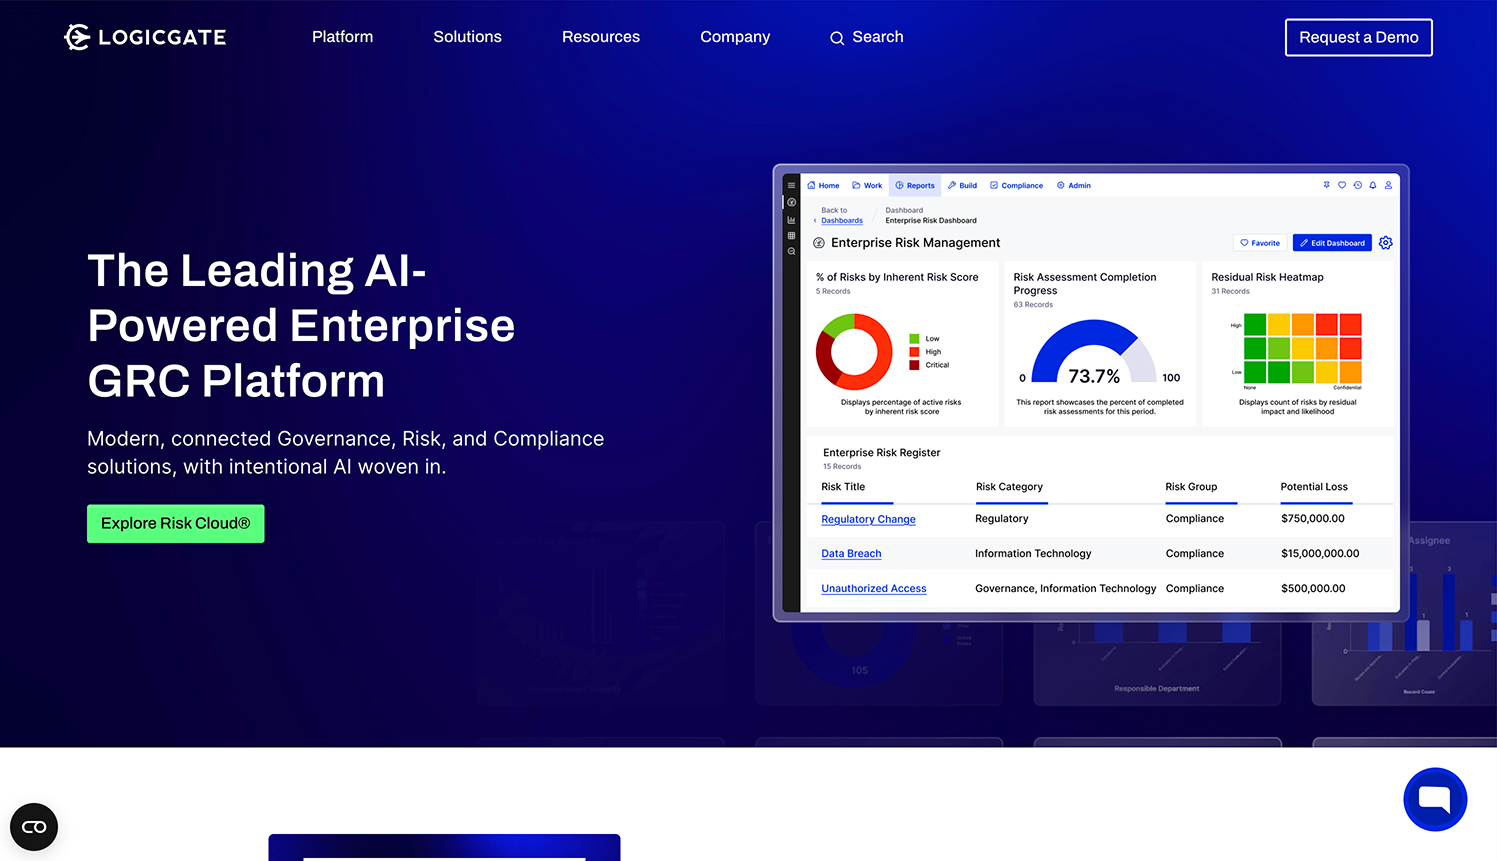Click the Explore Risk Cloud button
This screenshot has height=861, width=1497.
[x=175, y=523]
